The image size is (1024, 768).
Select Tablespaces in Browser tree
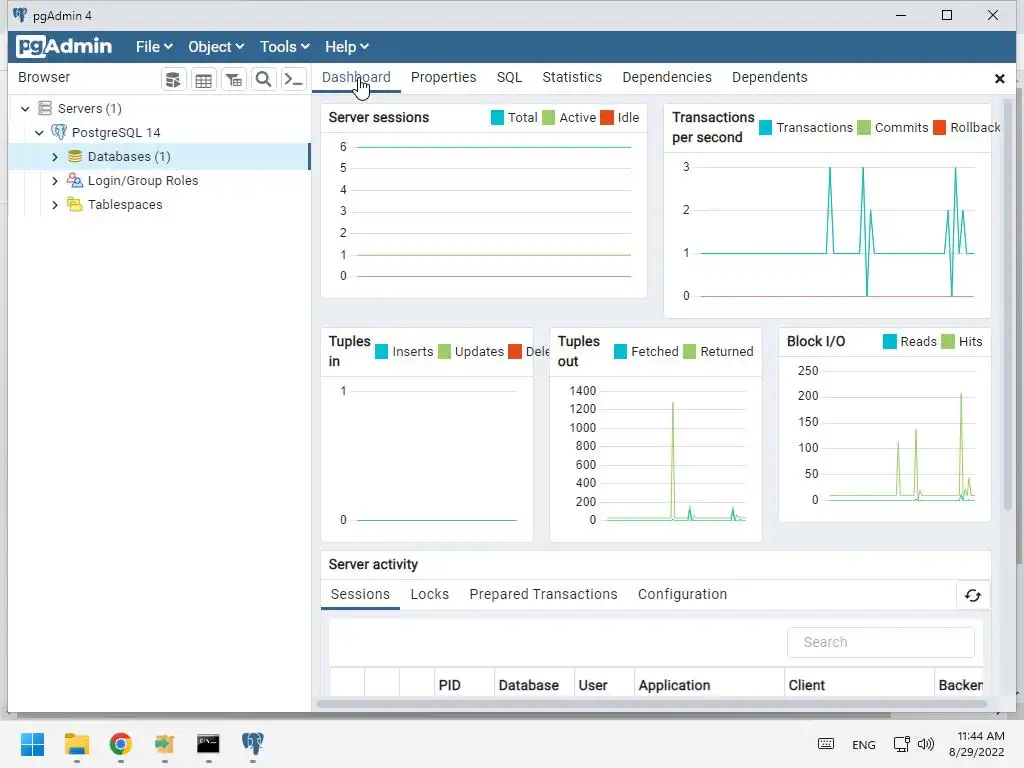[125, 205]
